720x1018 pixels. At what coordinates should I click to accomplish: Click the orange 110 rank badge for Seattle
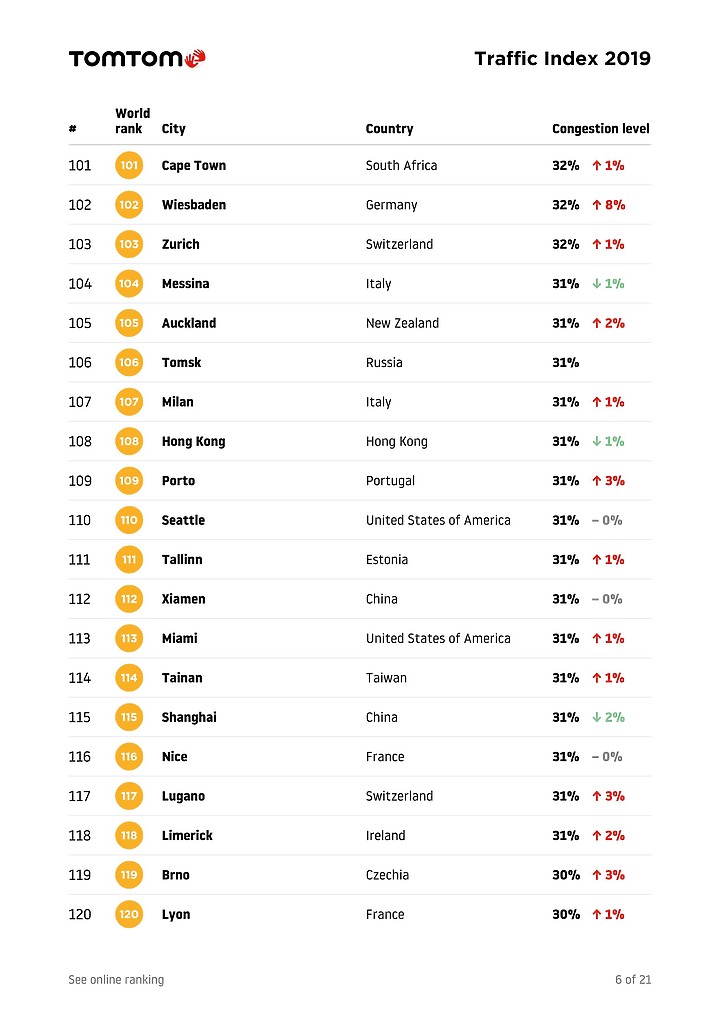(129, 520)
